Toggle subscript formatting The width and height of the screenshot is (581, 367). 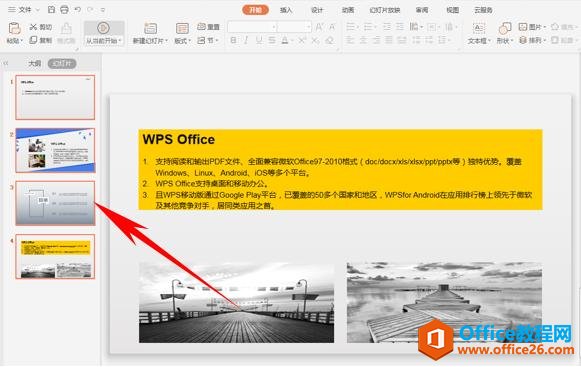pos(315,40)
